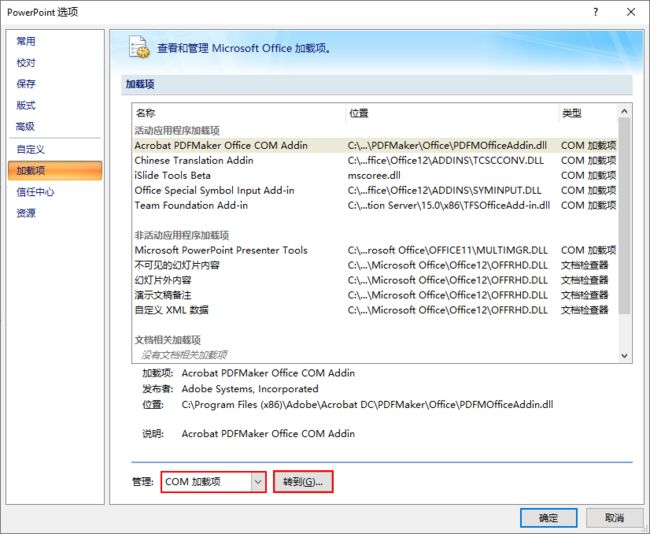Click the publisher Adobe Systems, Incorporated text
This screenshot has height=534, width=650.
pos(250,389)
